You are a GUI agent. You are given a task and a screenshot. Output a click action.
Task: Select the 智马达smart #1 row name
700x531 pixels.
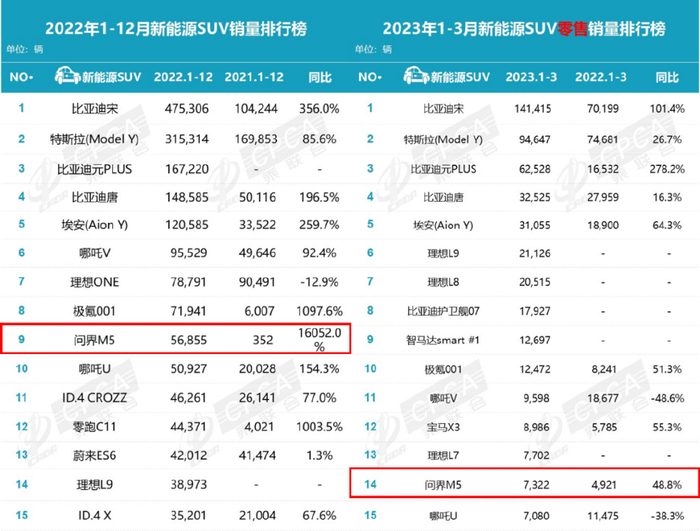click(442, 340)
